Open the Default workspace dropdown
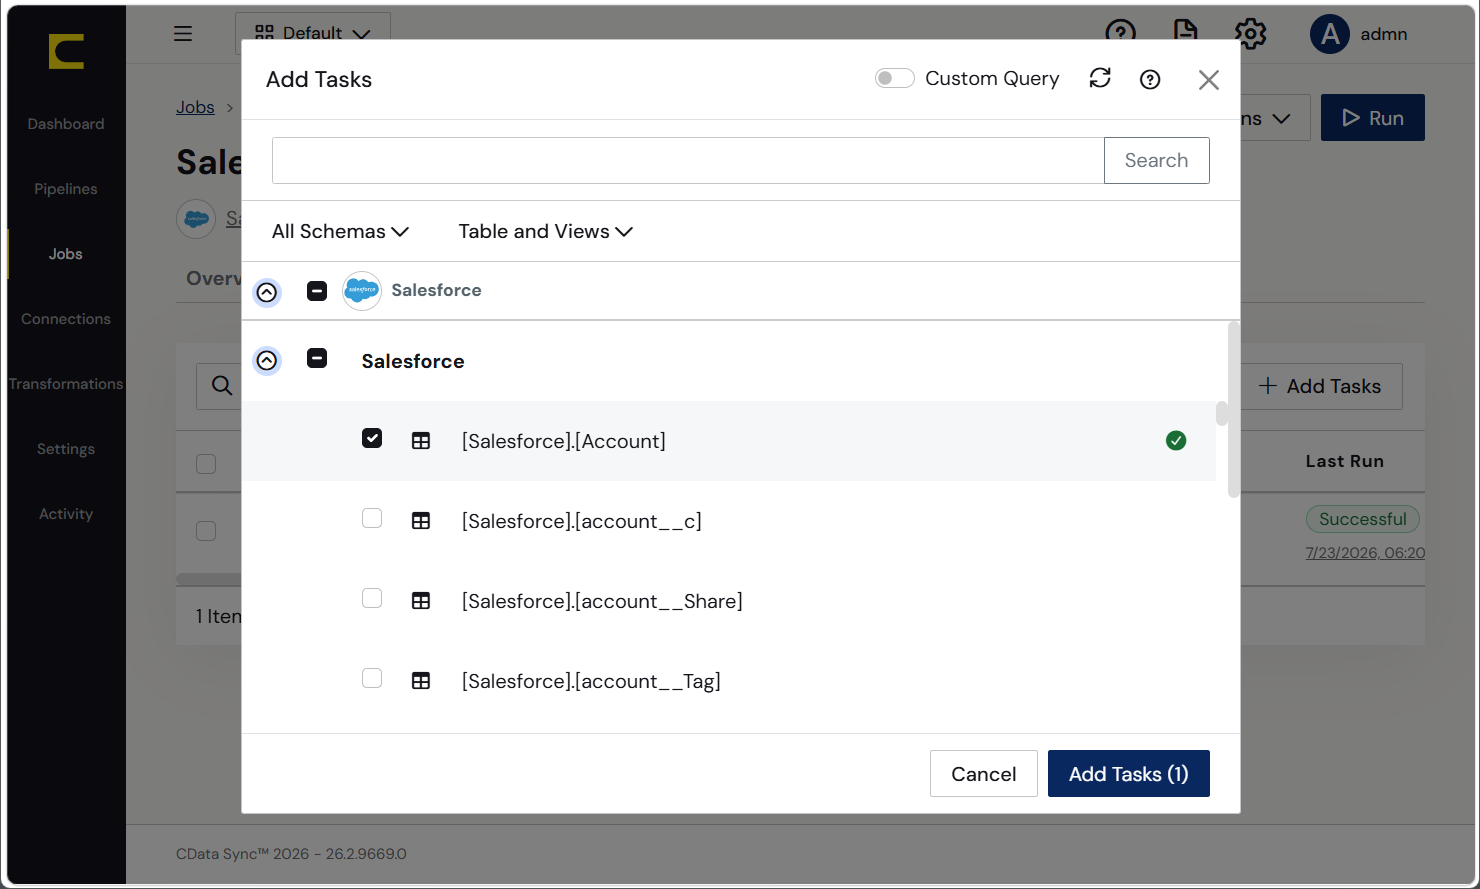 coord(313,33)
